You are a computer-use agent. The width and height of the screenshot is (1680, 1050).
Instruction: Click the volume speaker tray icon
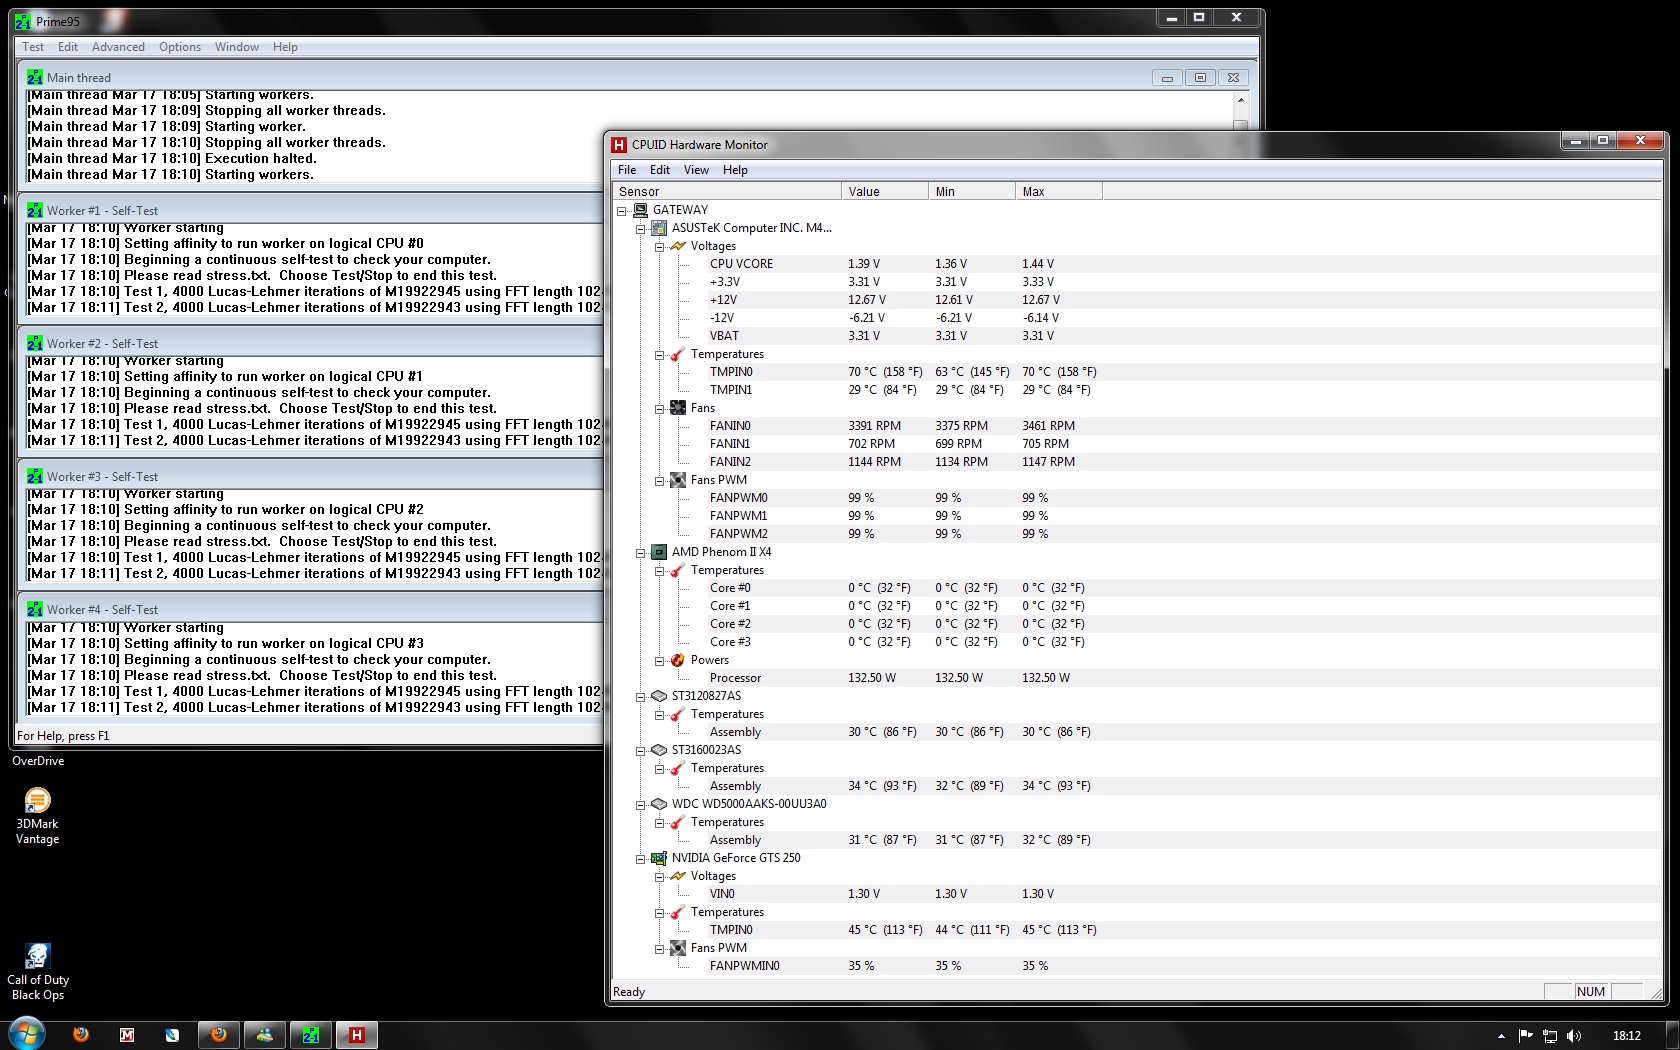point(1574,1036)
